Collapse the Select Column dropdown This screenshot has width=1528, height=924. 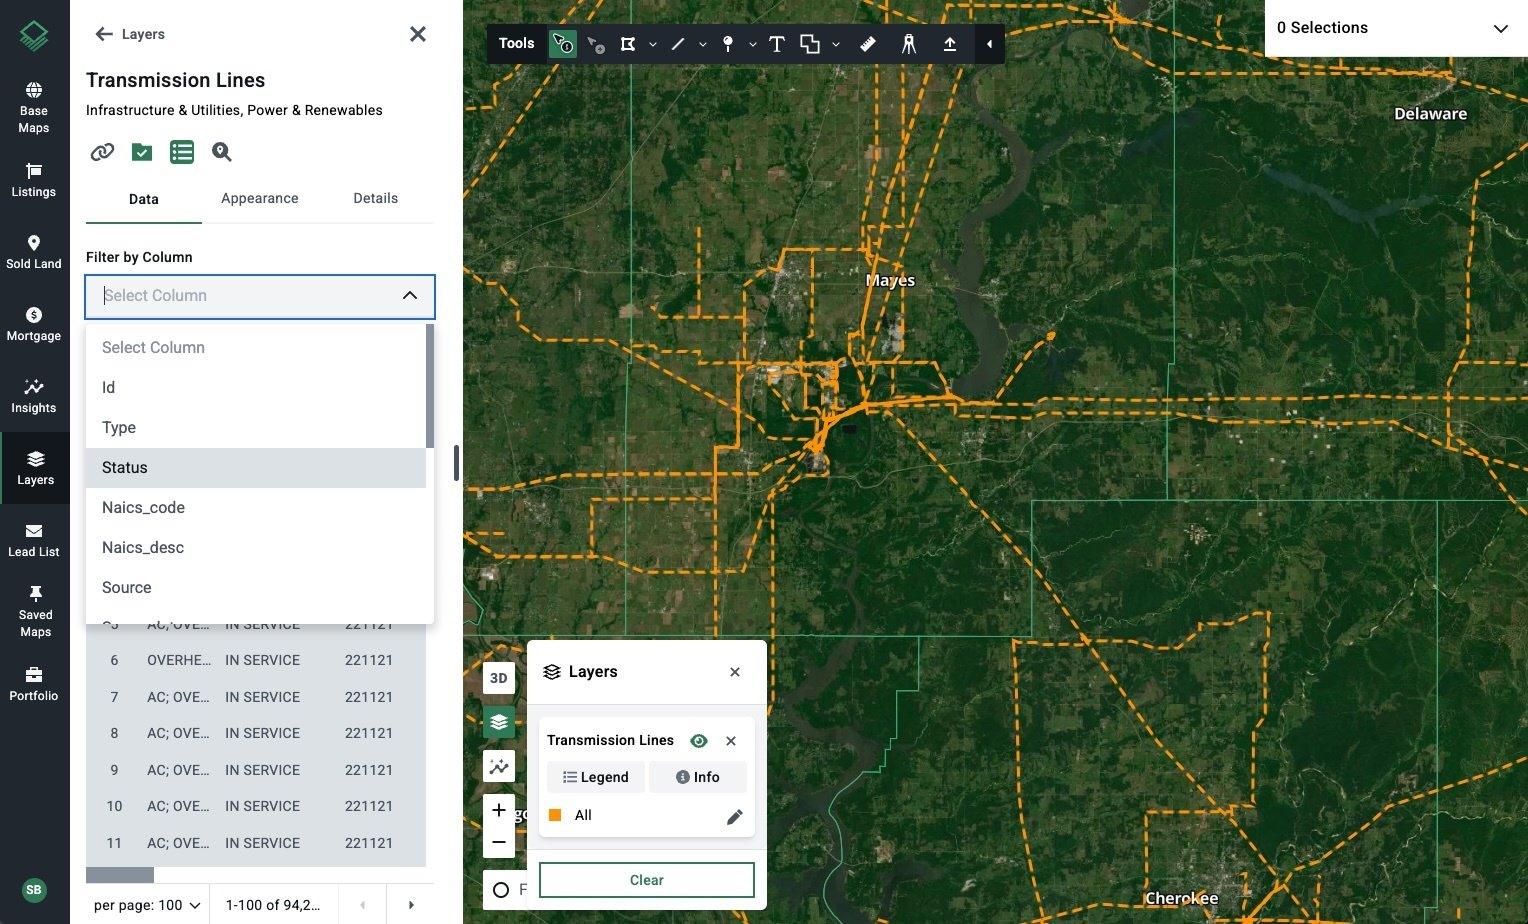[409, 295]
